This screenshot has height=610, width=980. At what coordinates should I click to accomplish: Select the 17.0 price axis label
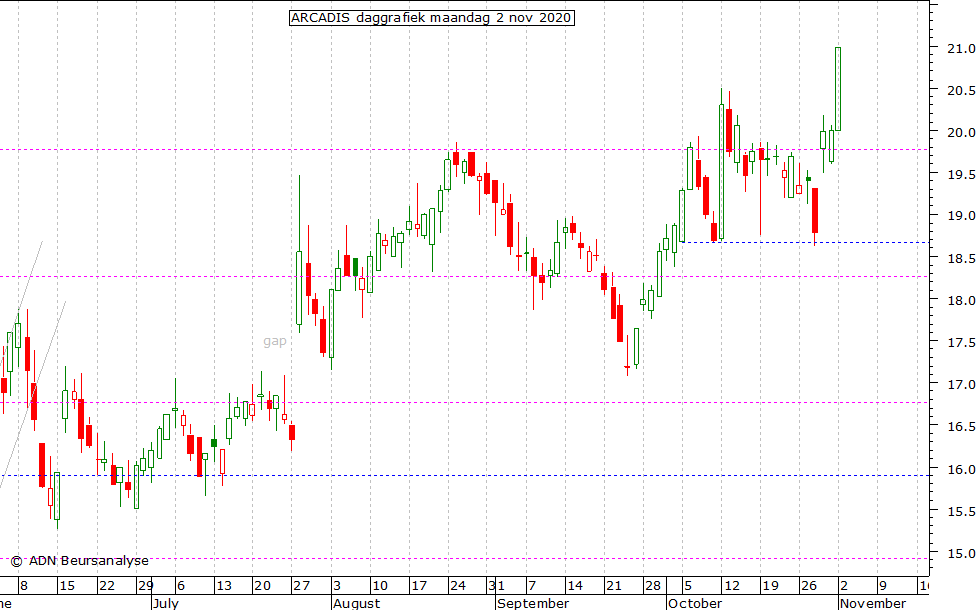tap(961, 384)
